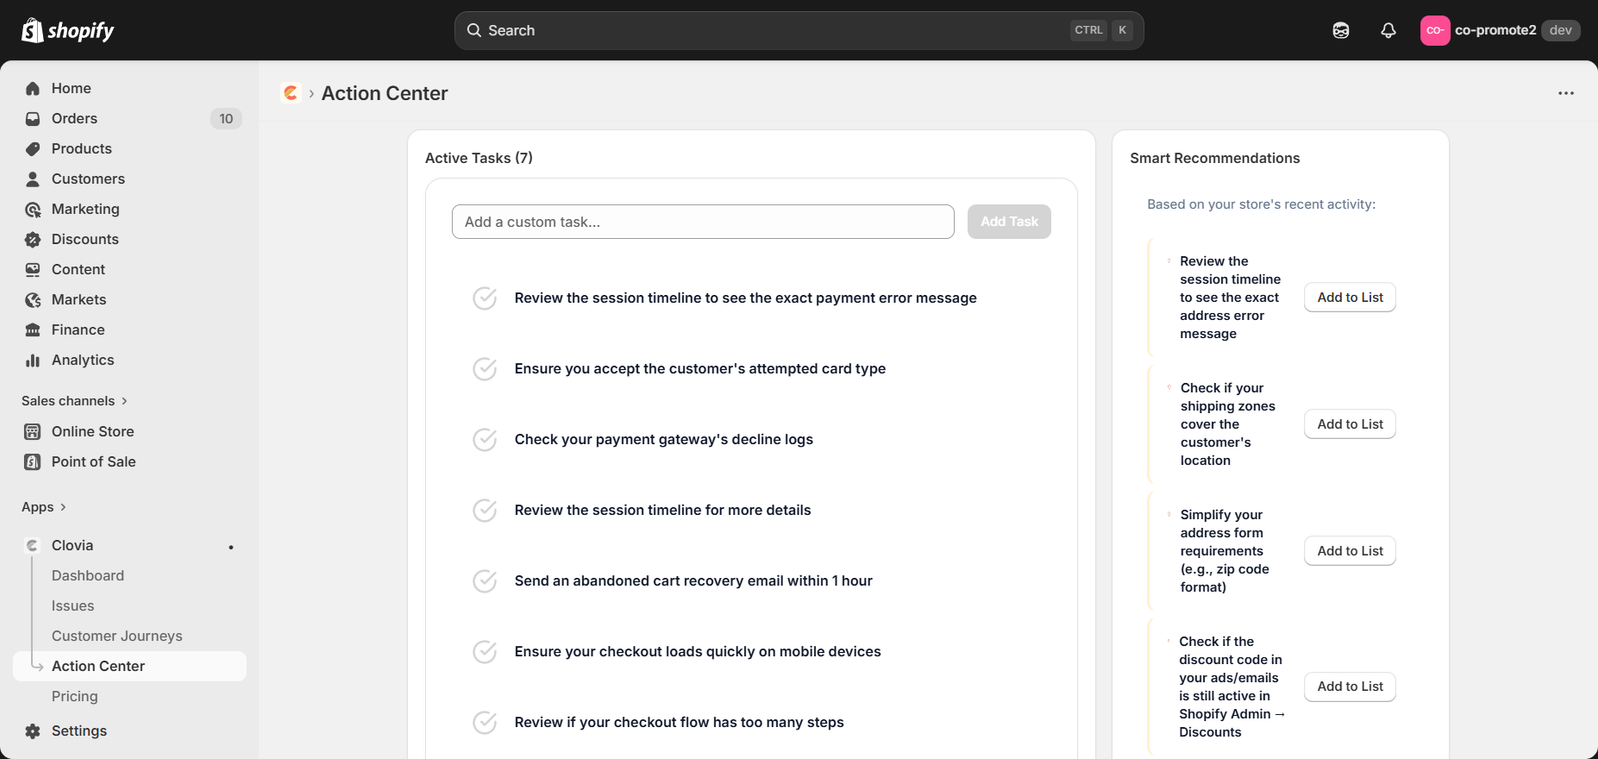Click the Add Task button

pyautogui.click(x=1009, y=222)
